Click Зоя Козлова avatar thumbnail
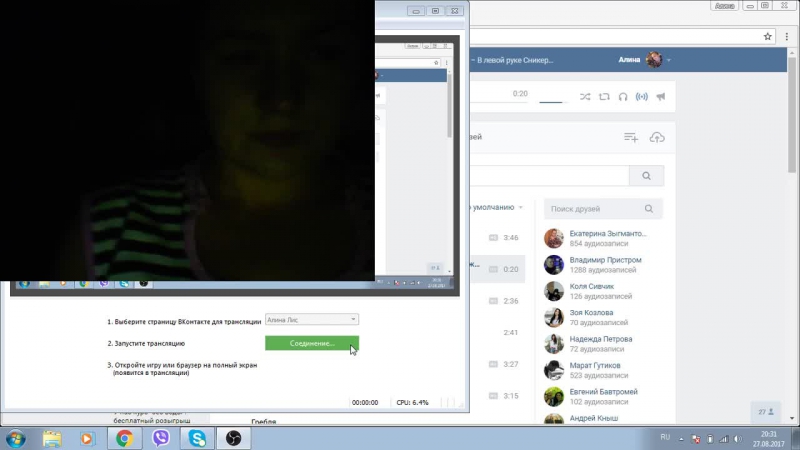Image resolution: width=800 pixels, height=450 pixels. (554, 317)
